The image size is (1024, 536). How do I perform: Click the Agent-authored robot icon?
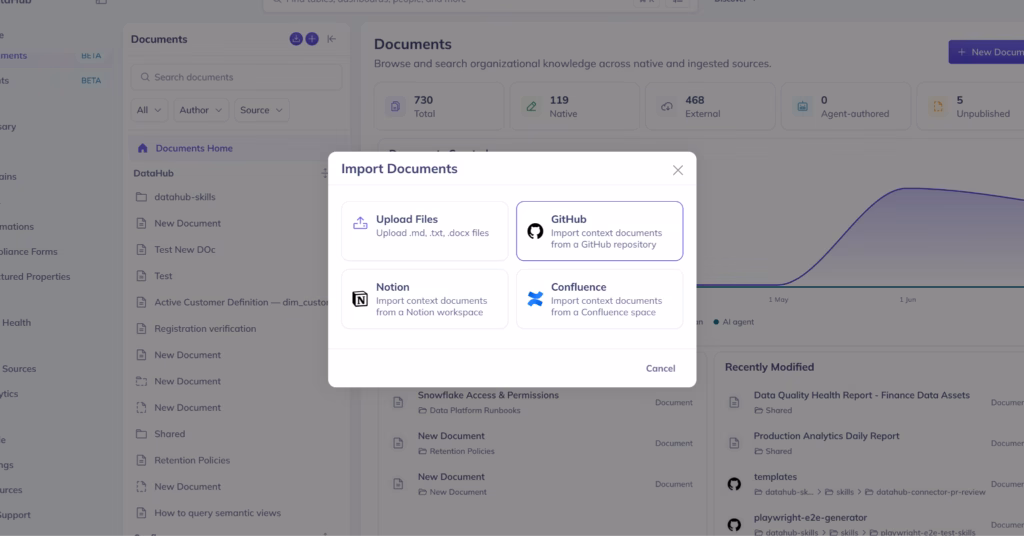(803, 106)
